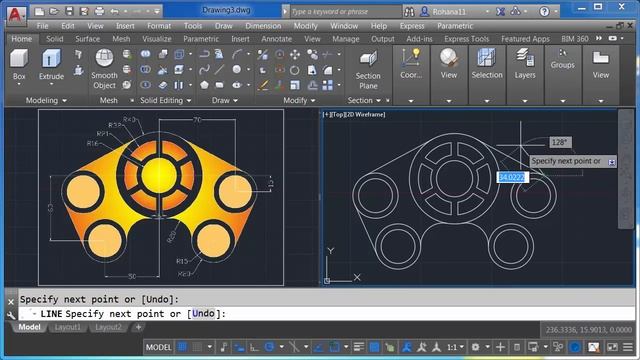The width and height of the screenshot is (640, 360).
Task: Click the Smooth Object mesh tool
Action: 104,69
